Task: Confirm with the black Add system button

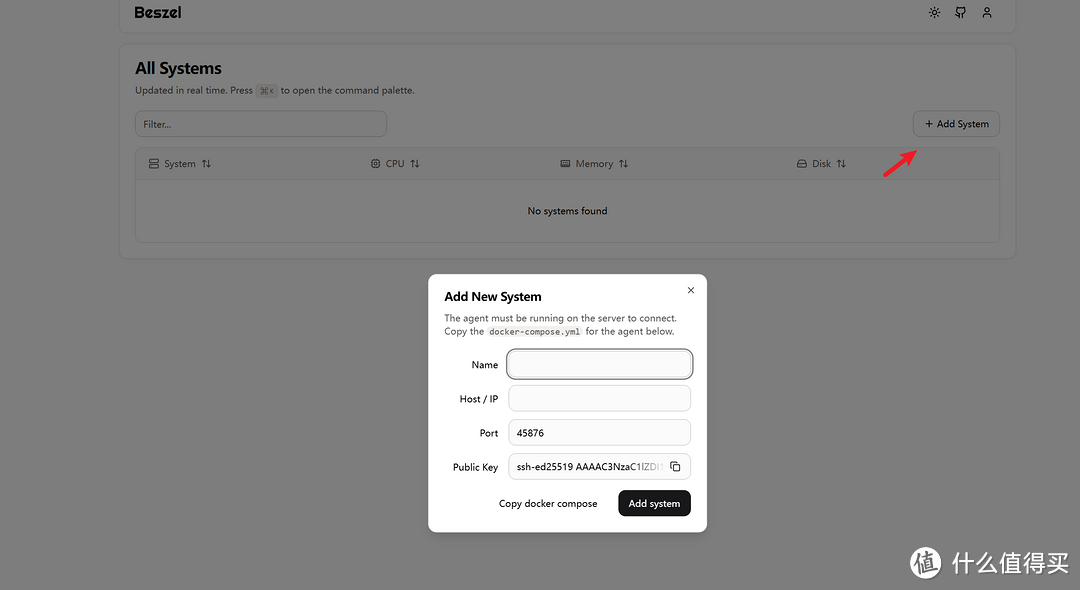Action: point(654,503)
